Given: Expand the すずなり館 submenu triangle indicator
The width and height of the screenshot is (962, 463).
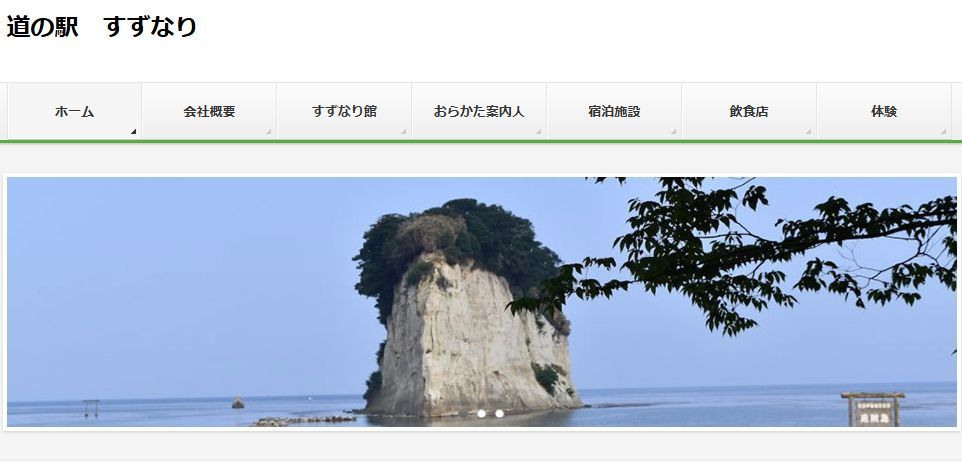Looking at the screenshot, I should pyautogui.click(x=404, y=132).
